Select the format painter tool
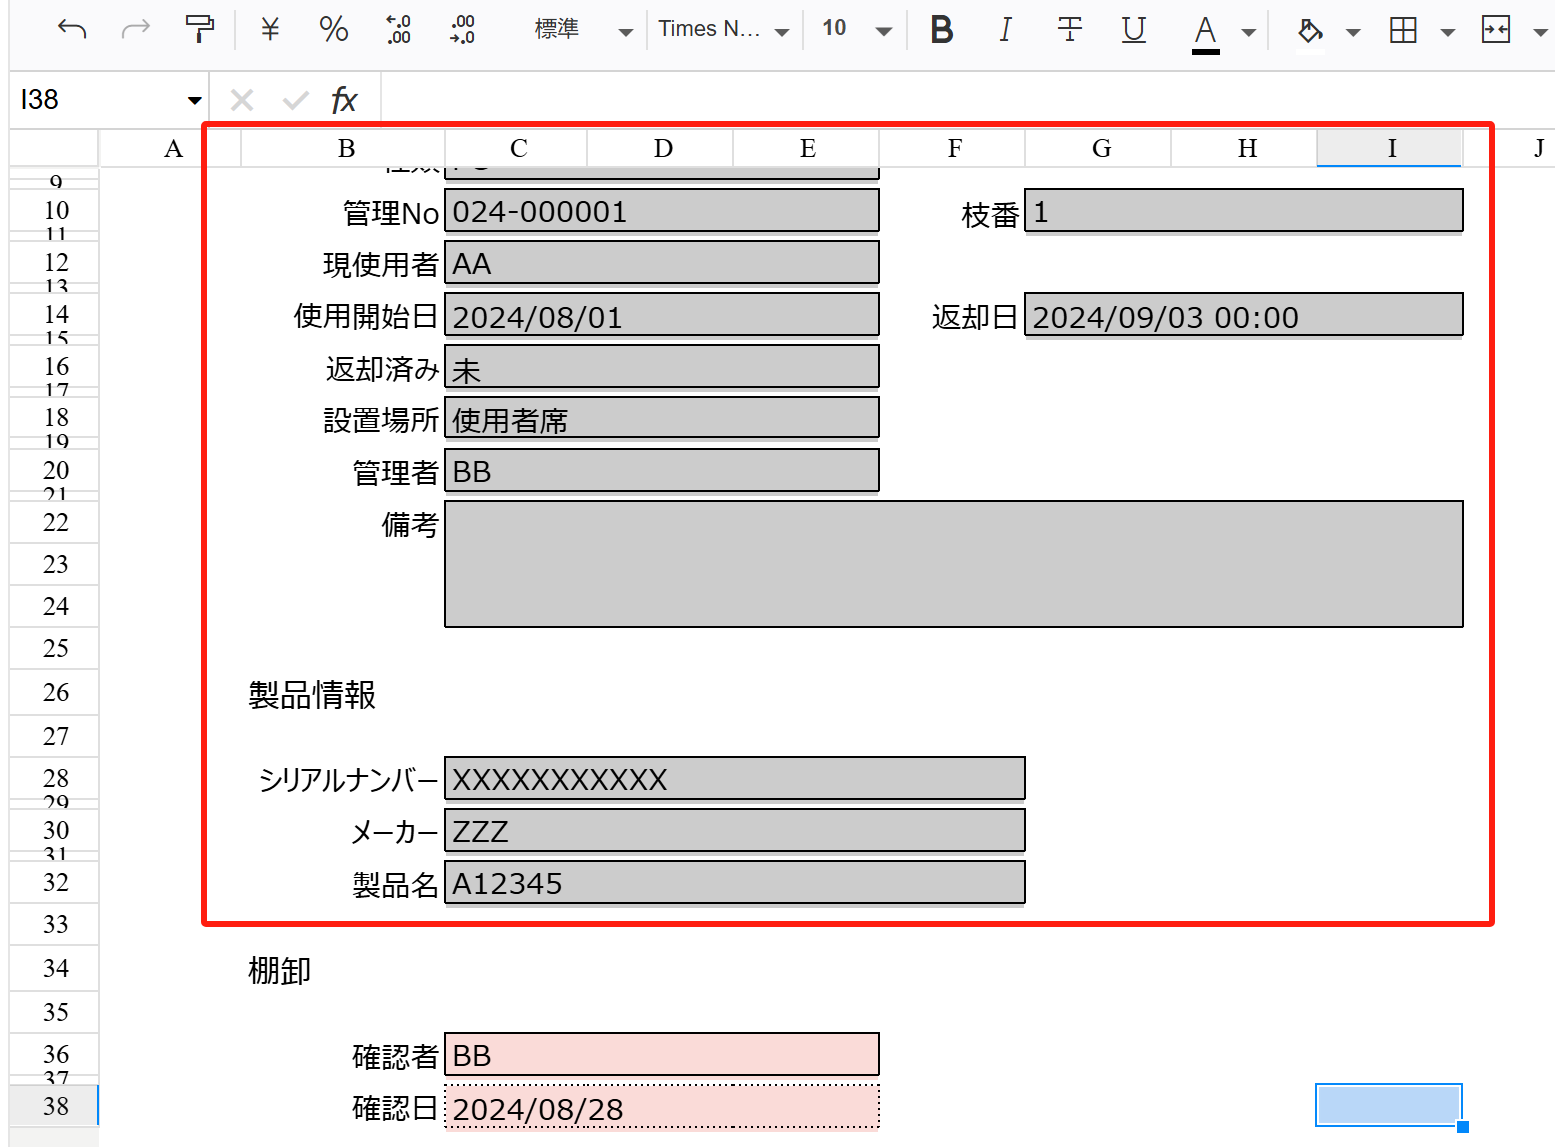 200,29
